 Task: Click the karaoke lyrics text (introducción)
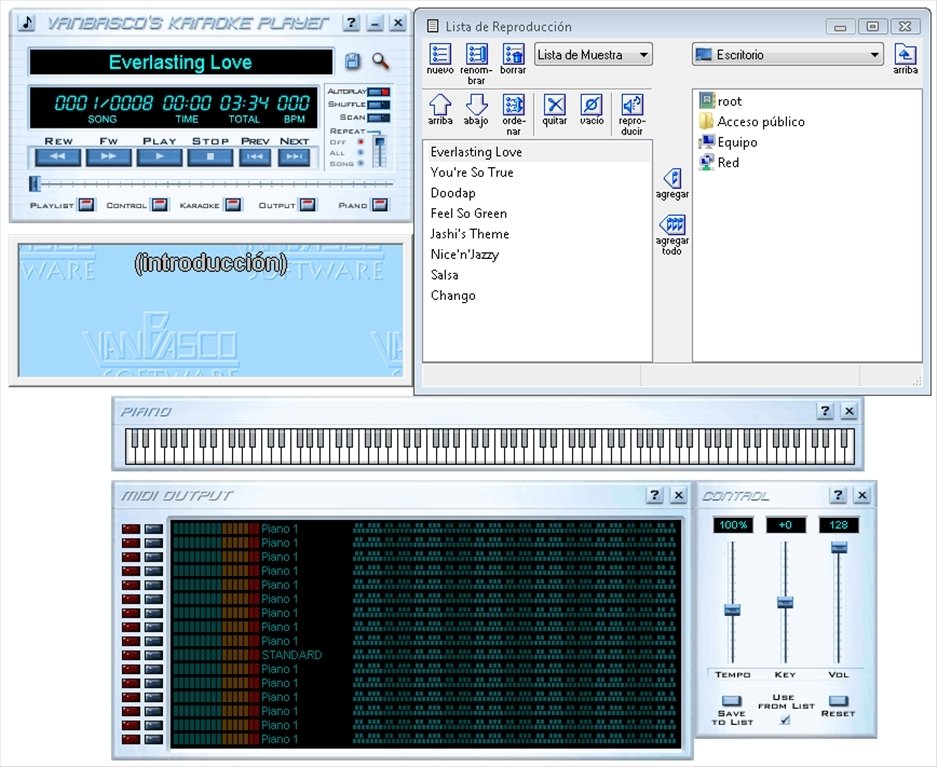211,263
